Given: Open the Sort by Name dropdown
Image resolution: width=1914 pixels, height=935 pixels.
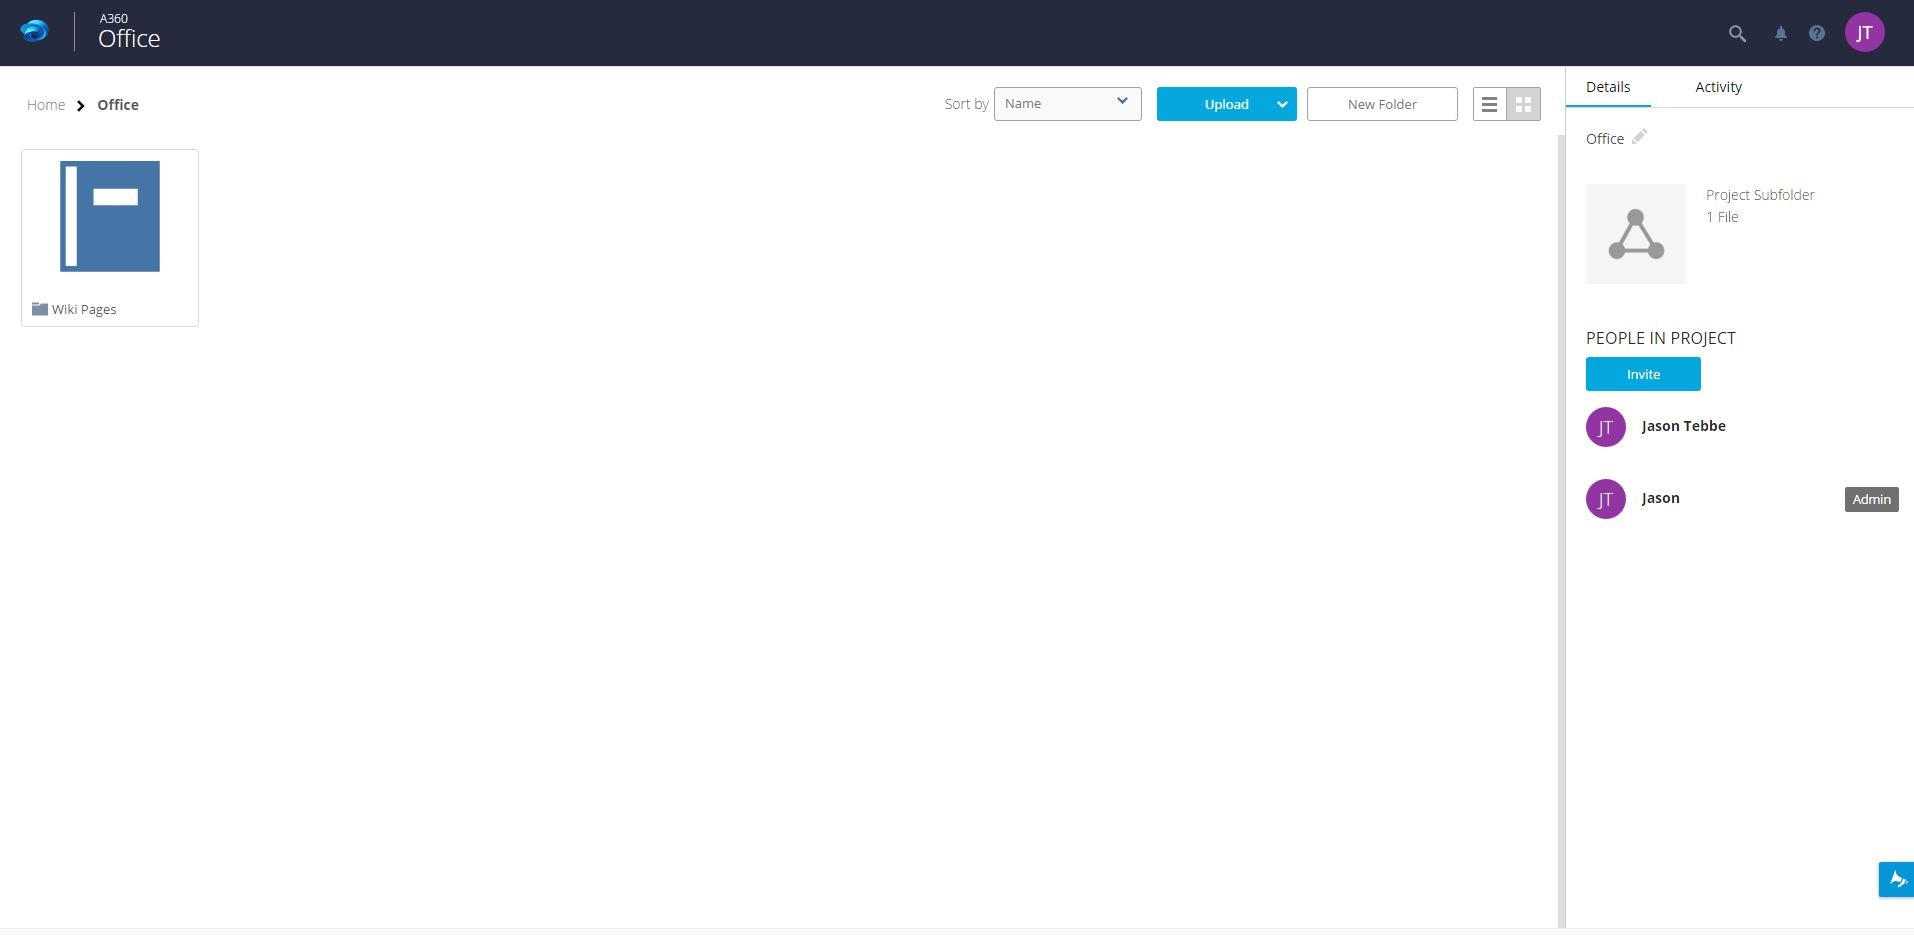Looking at the screenshot, I should click(1066, 103).
